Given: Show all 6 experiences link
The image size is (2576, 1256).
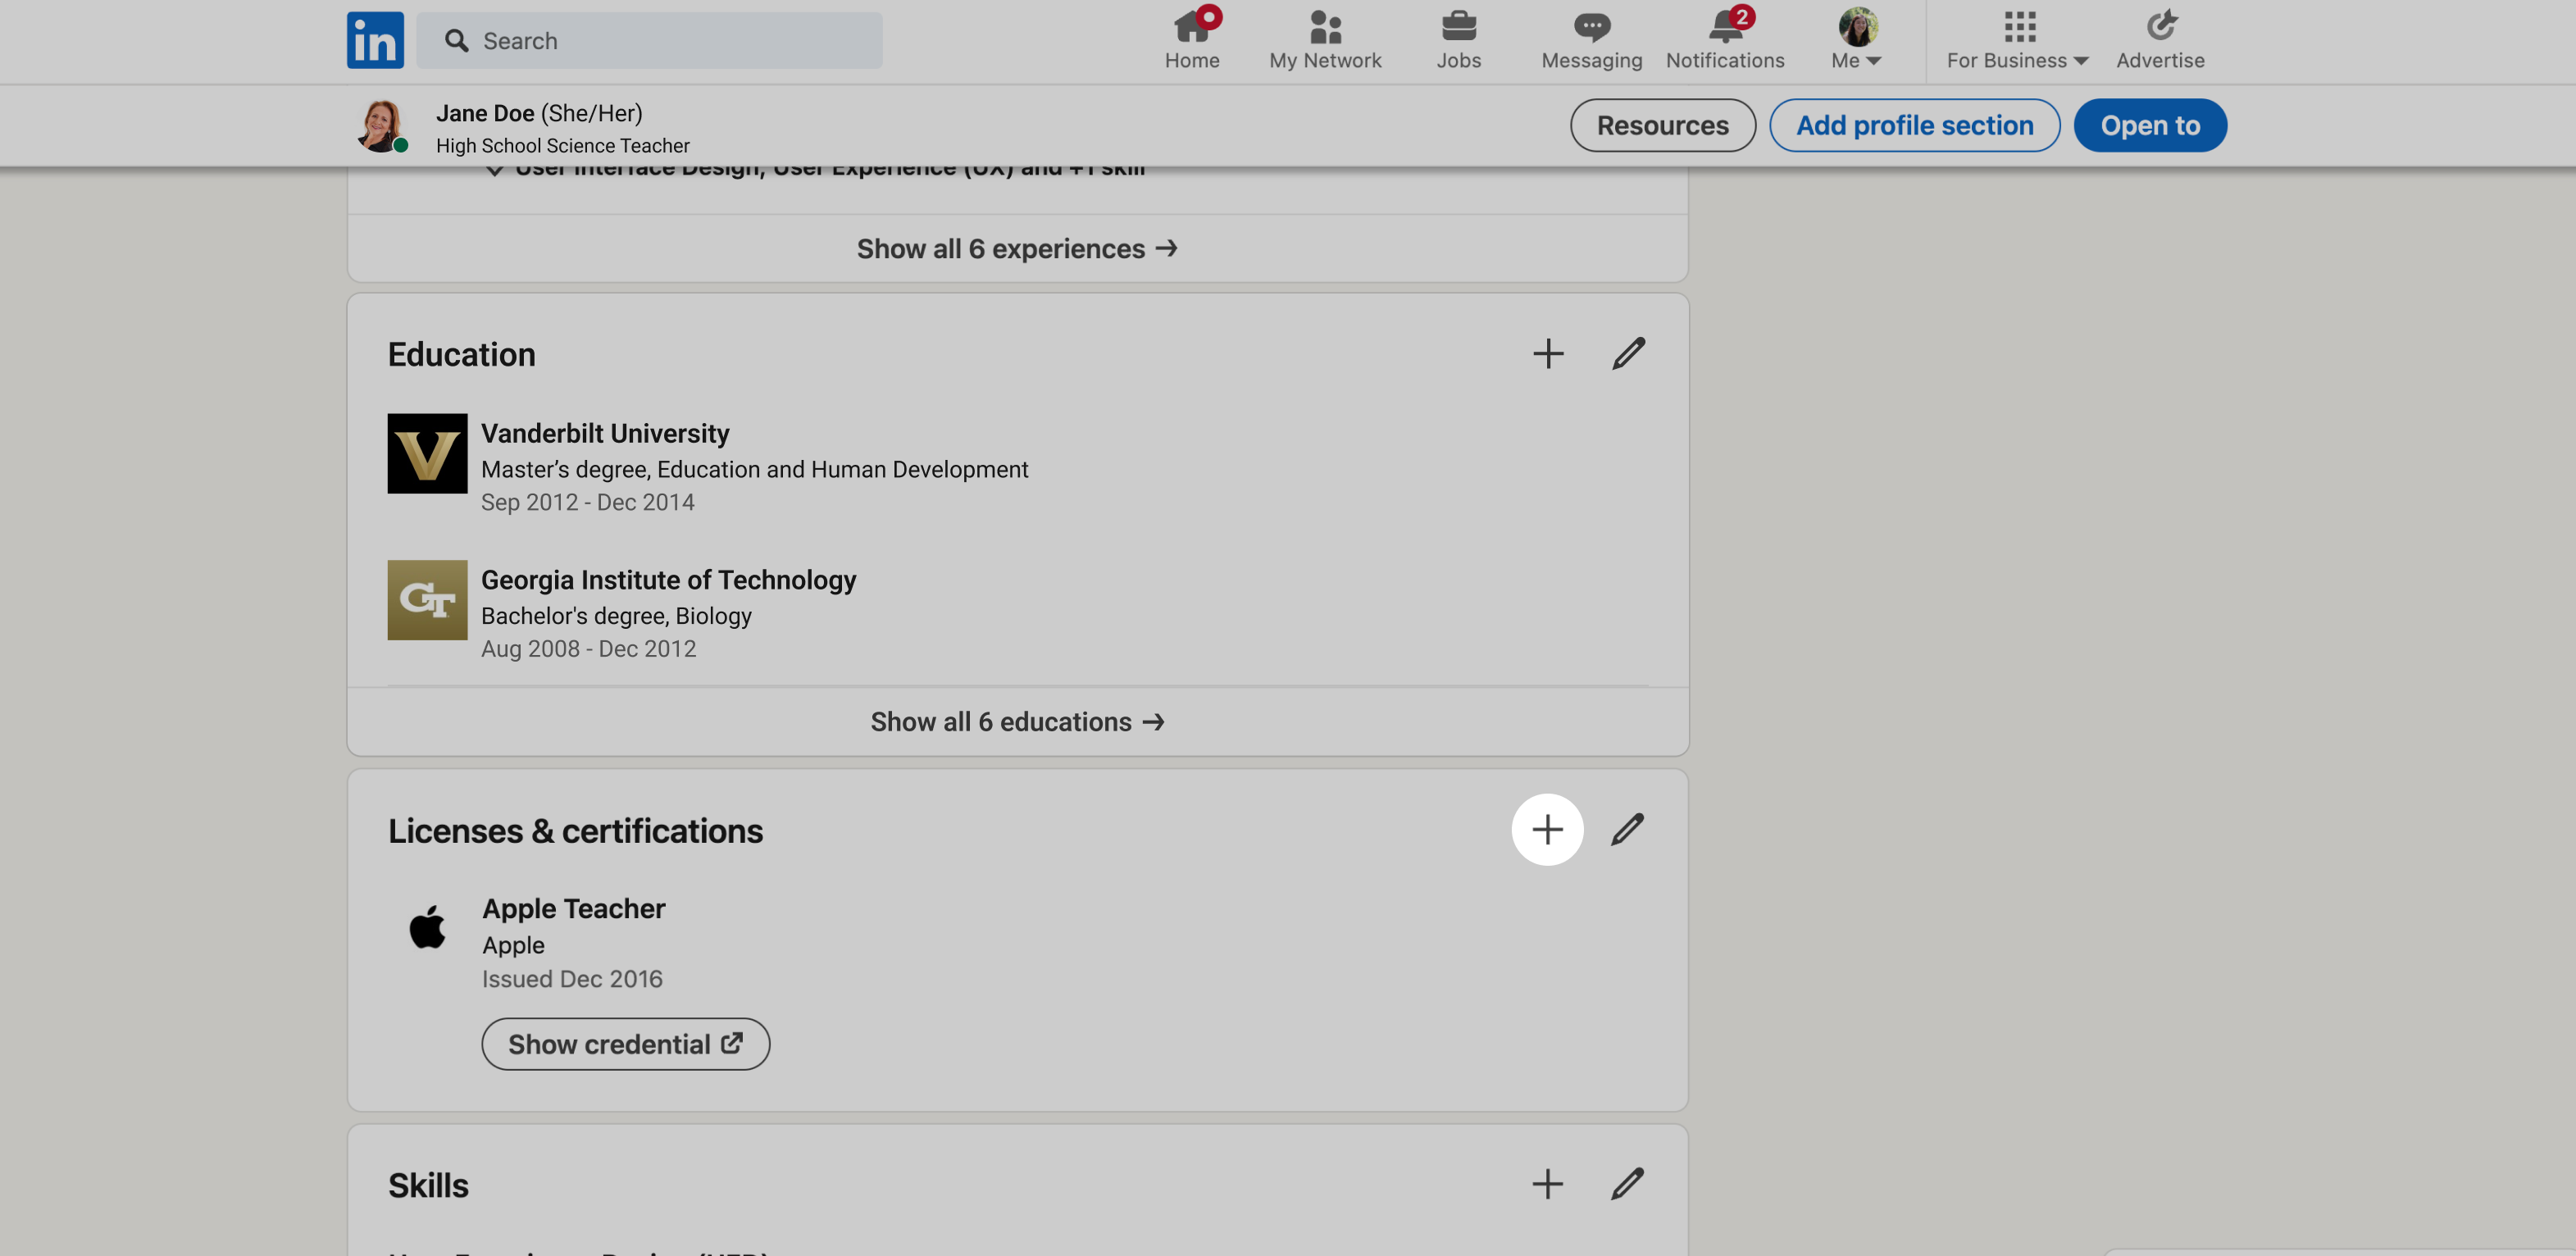Looking at the screenshot, I should [x=1017, y=249].
